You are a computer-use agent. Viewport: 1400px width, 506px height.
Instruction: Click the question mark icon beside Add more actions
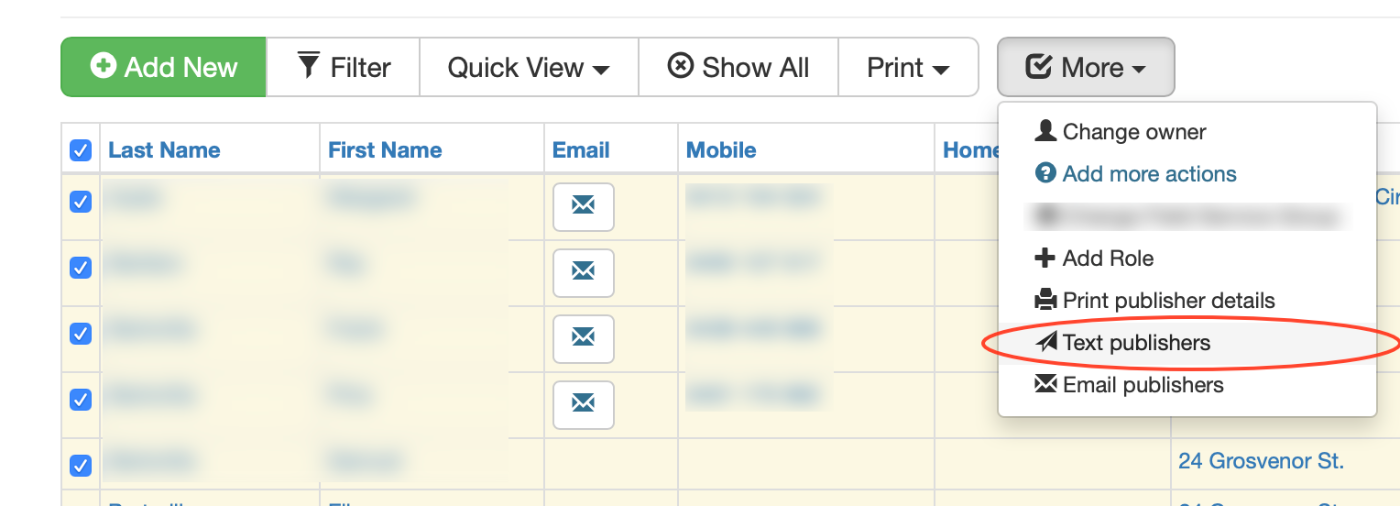[x=1046, y=174]
